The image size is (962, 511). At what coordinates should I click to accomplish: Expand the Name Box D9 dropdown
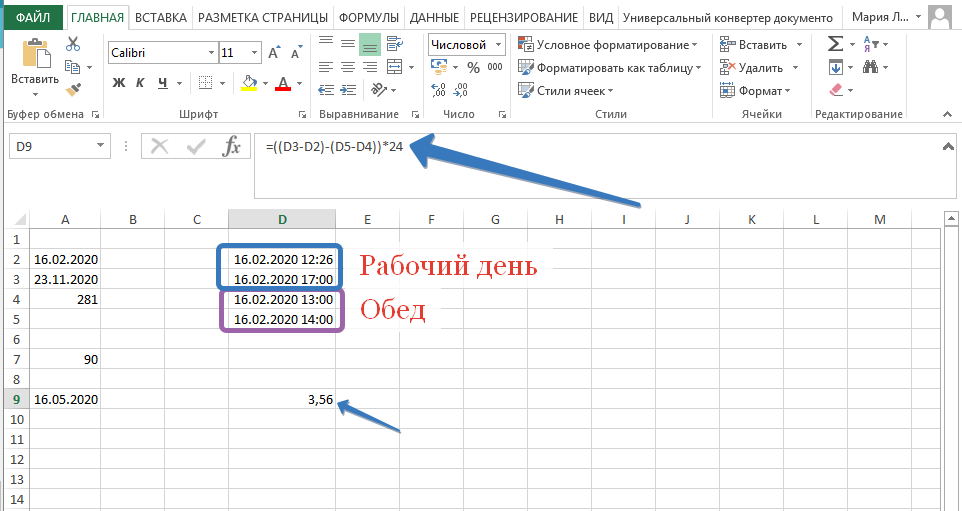(x=101, y=146)
